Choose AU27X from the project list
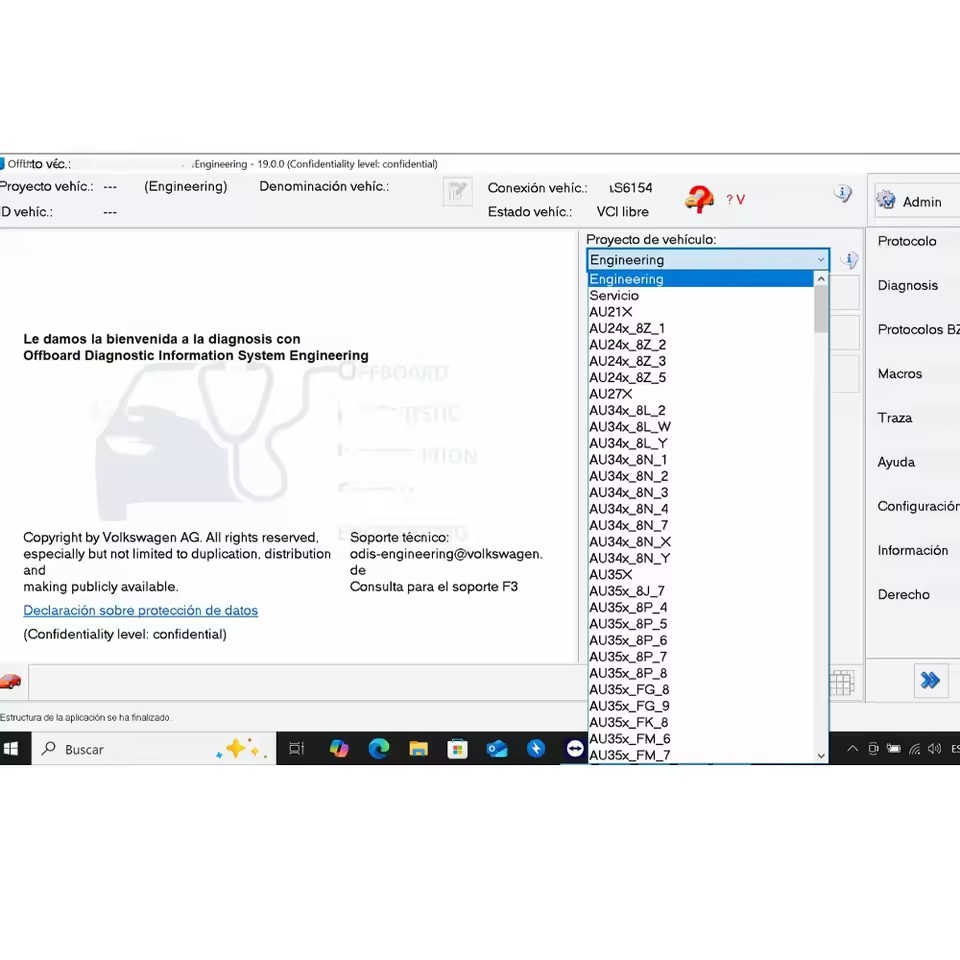 tap(700, 394)
